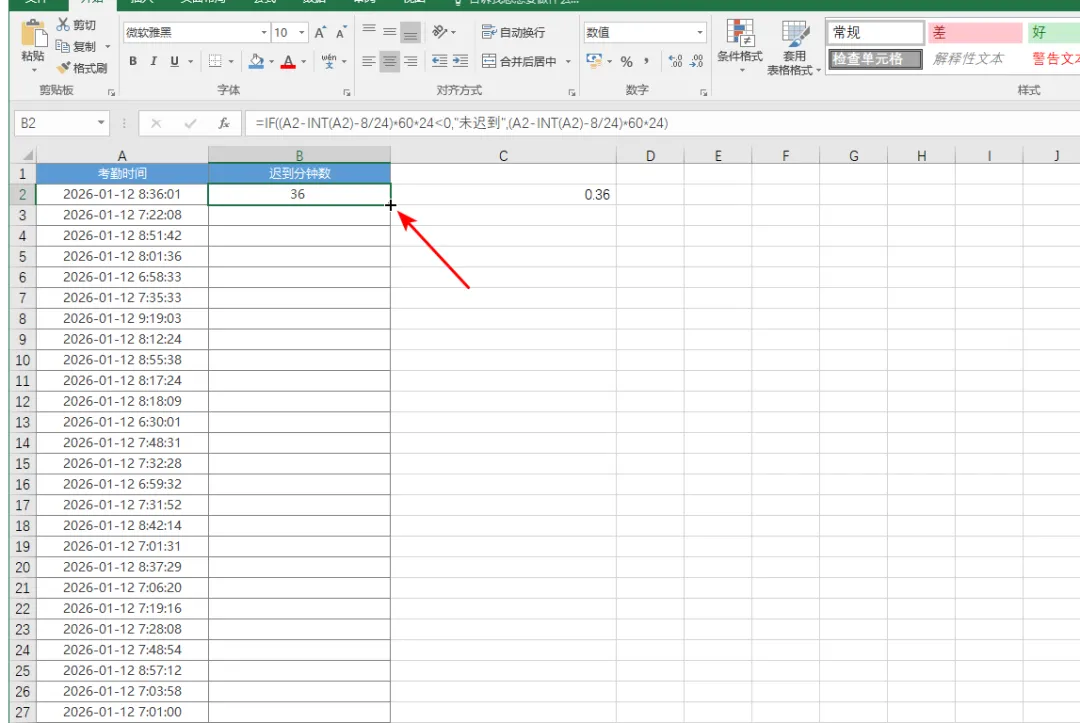Click header cell 迟到分钟数
Image resolution: width=1080 pixels, height=723 pixels.
tap(300, 174)
